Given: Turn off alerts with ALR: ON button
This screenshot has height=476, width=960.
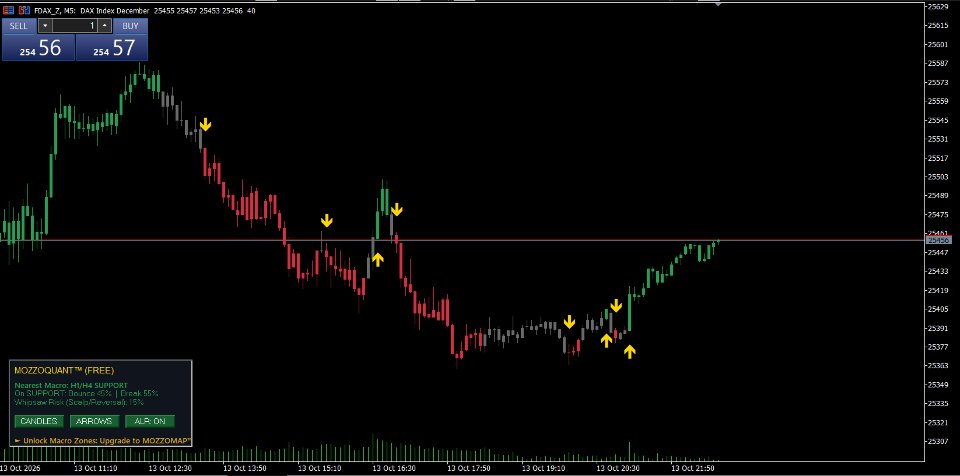Looking at the screenshot, I should 150,421.
